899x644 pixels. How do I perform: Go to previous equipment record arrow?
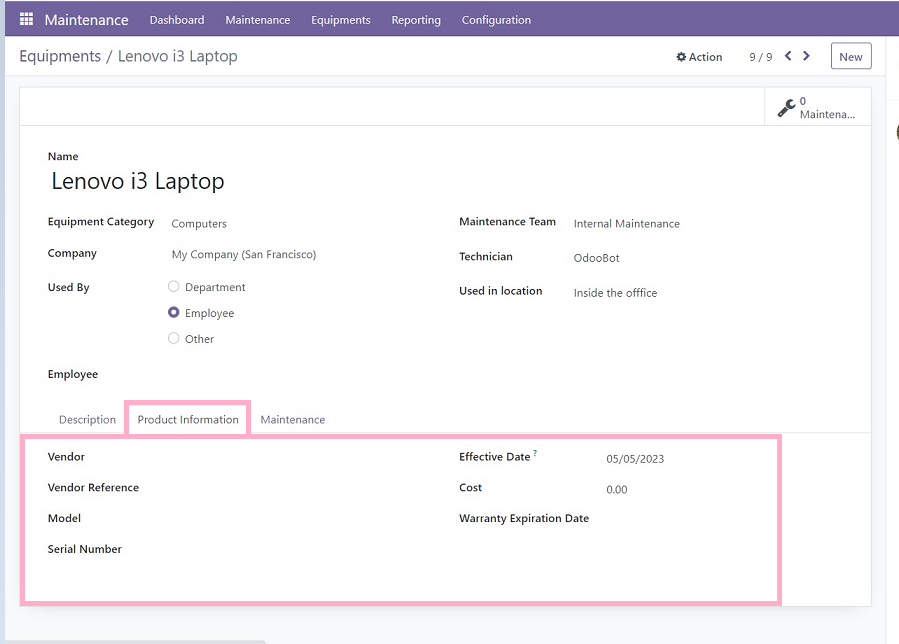click(x=788, y=56)
